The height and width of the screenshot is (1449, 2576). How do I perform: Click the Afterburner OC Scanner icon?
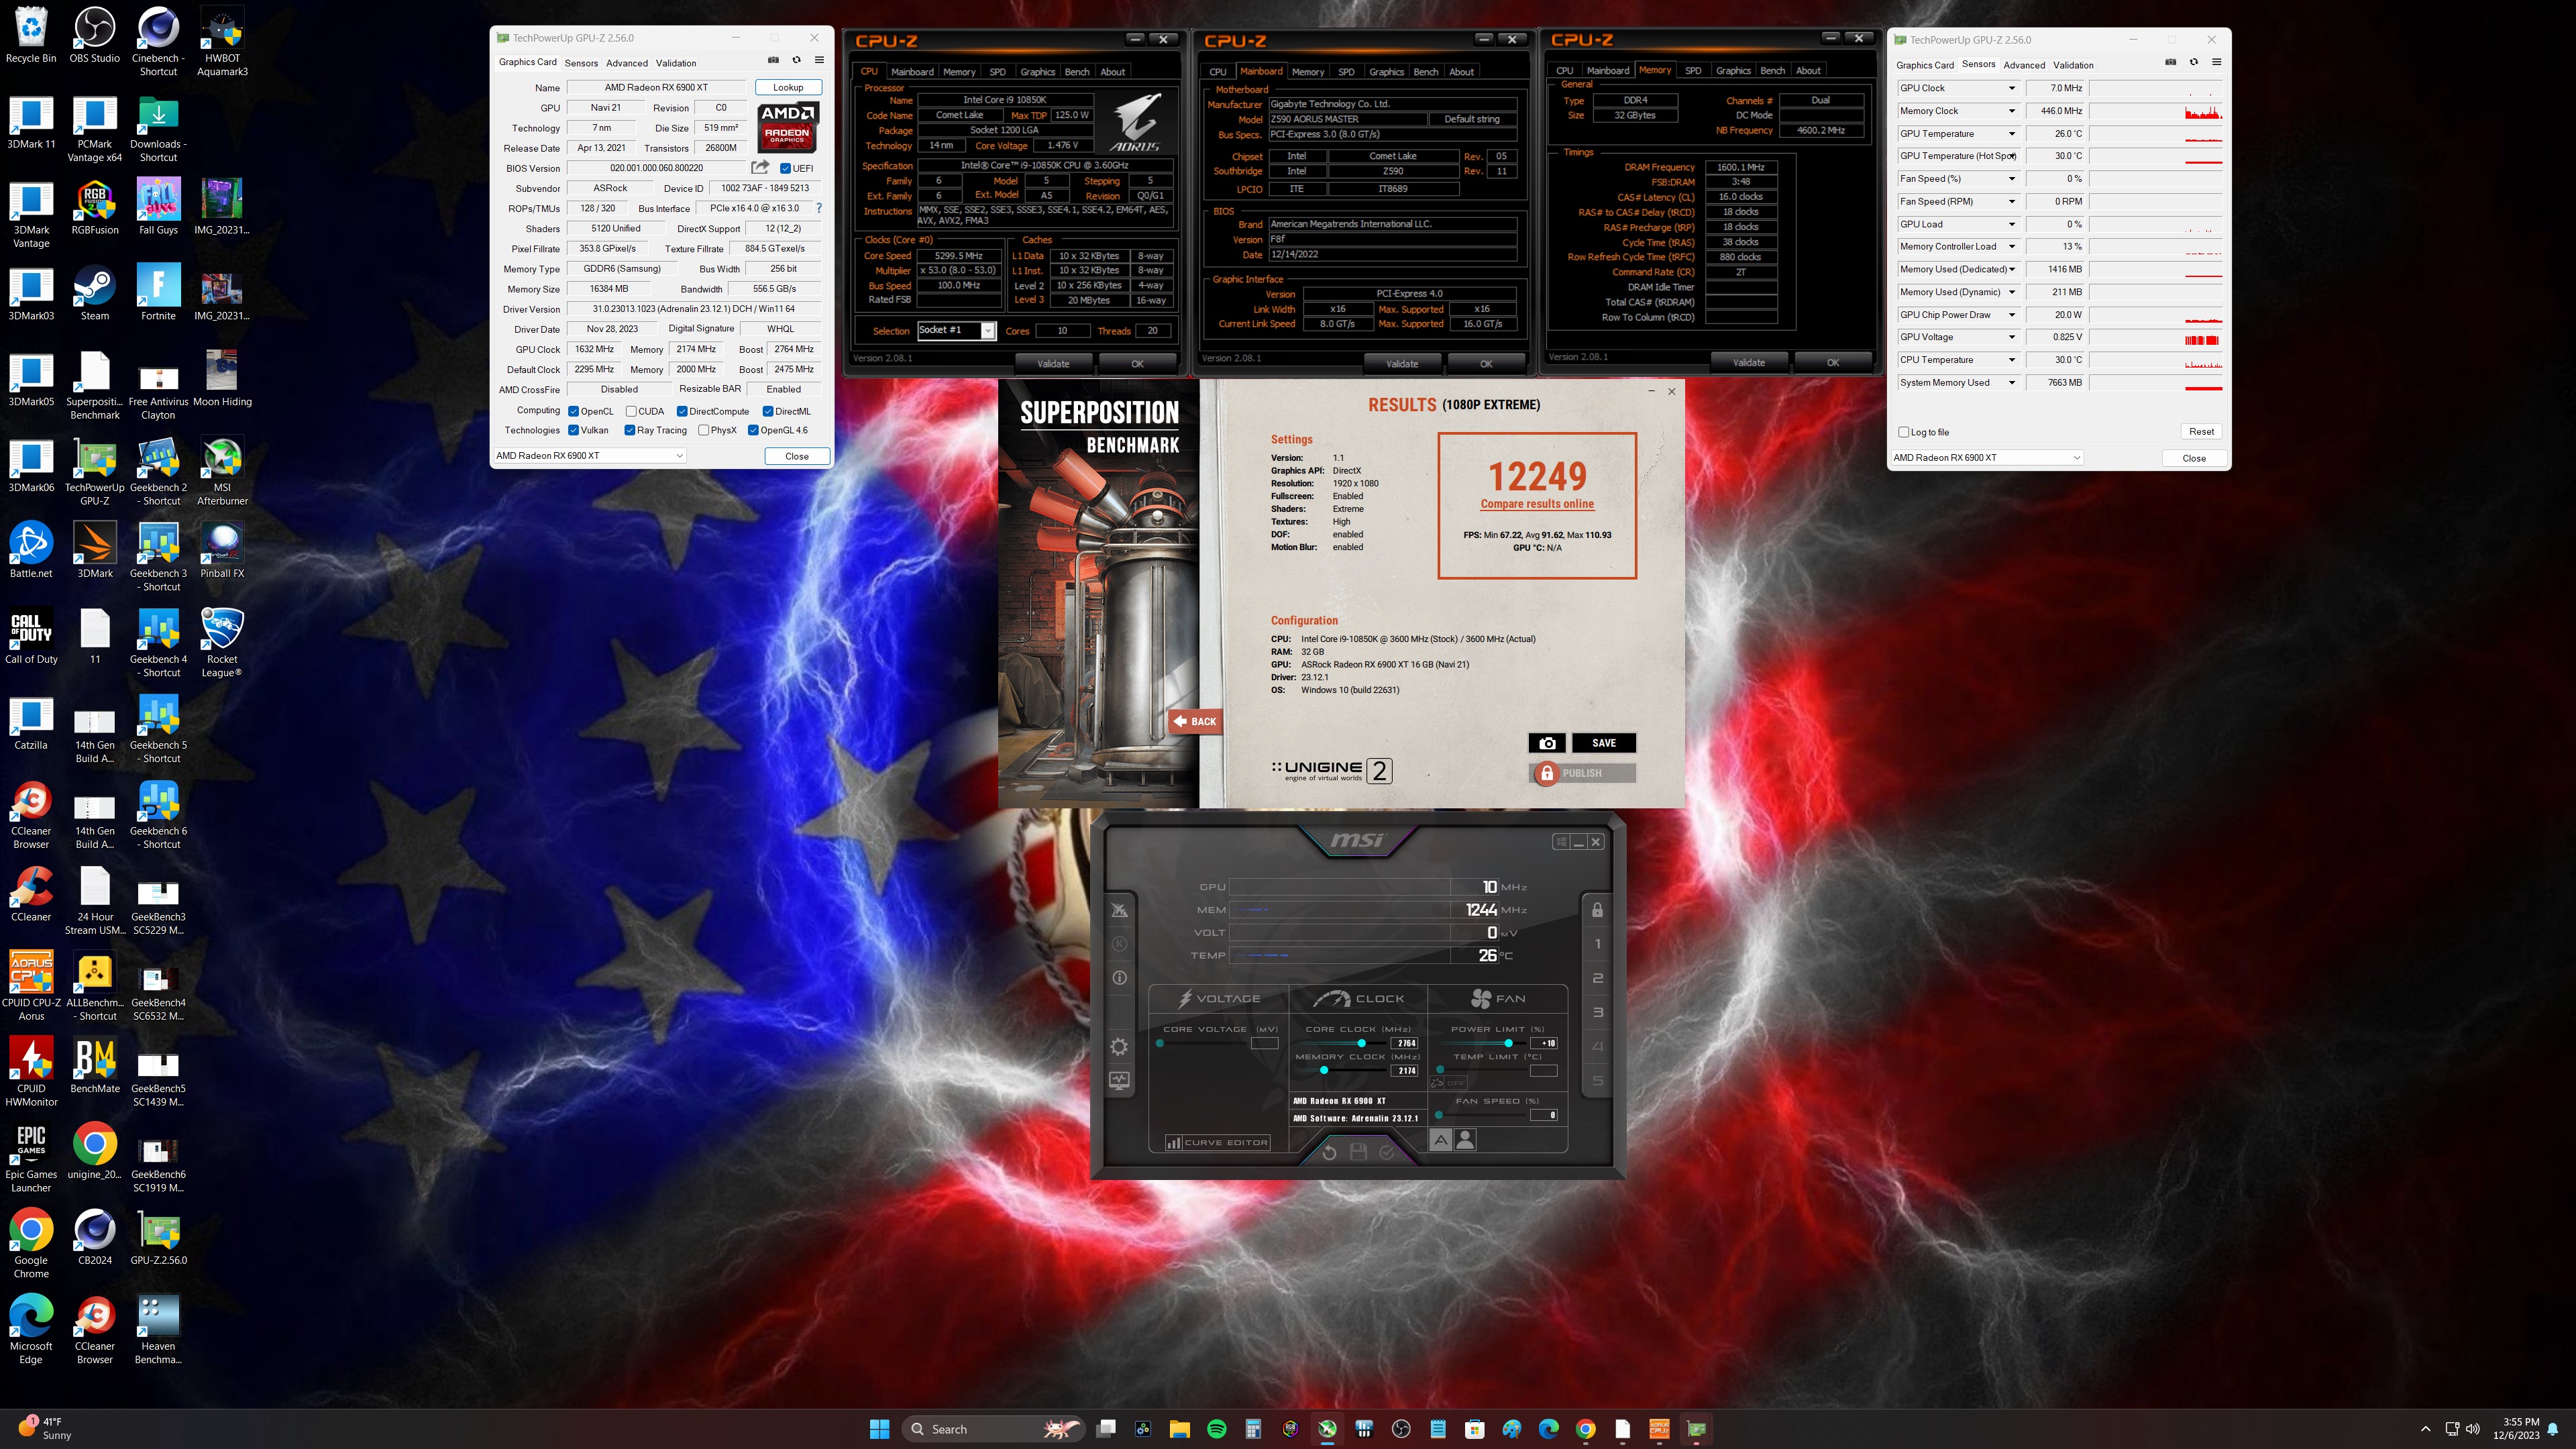[x=1119, y=910]
